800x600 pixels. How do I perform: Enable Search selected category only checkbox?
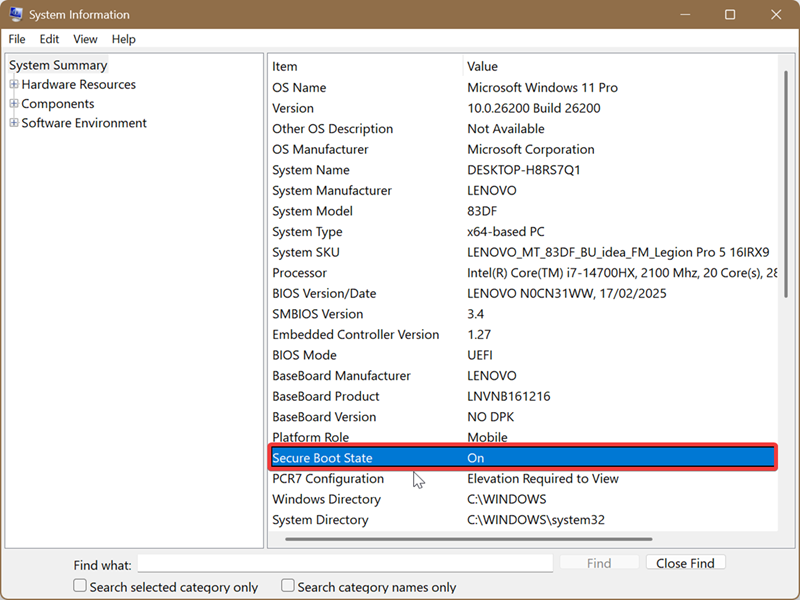pyautogui.click(x=80, y=585)
